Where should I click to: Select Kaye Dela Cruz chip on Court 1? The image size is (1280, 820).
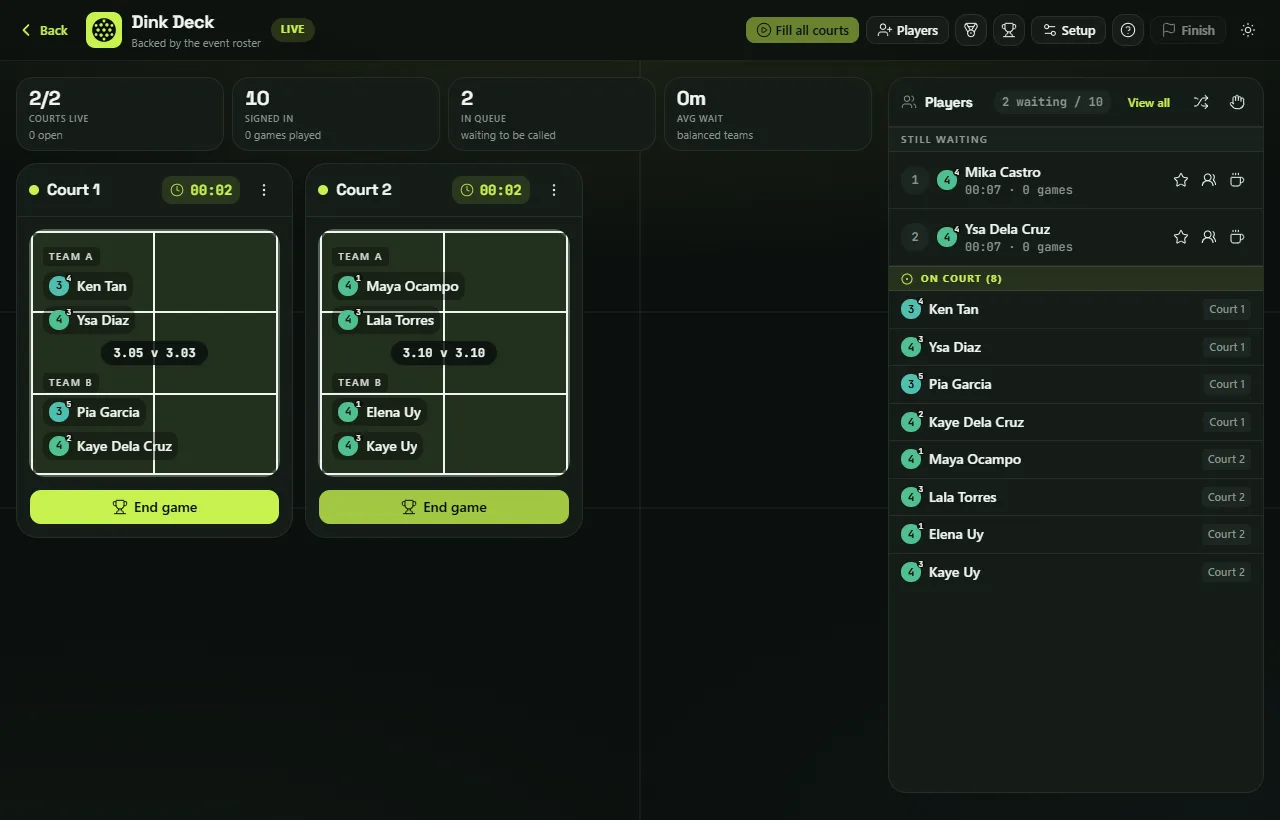[110, 446]
